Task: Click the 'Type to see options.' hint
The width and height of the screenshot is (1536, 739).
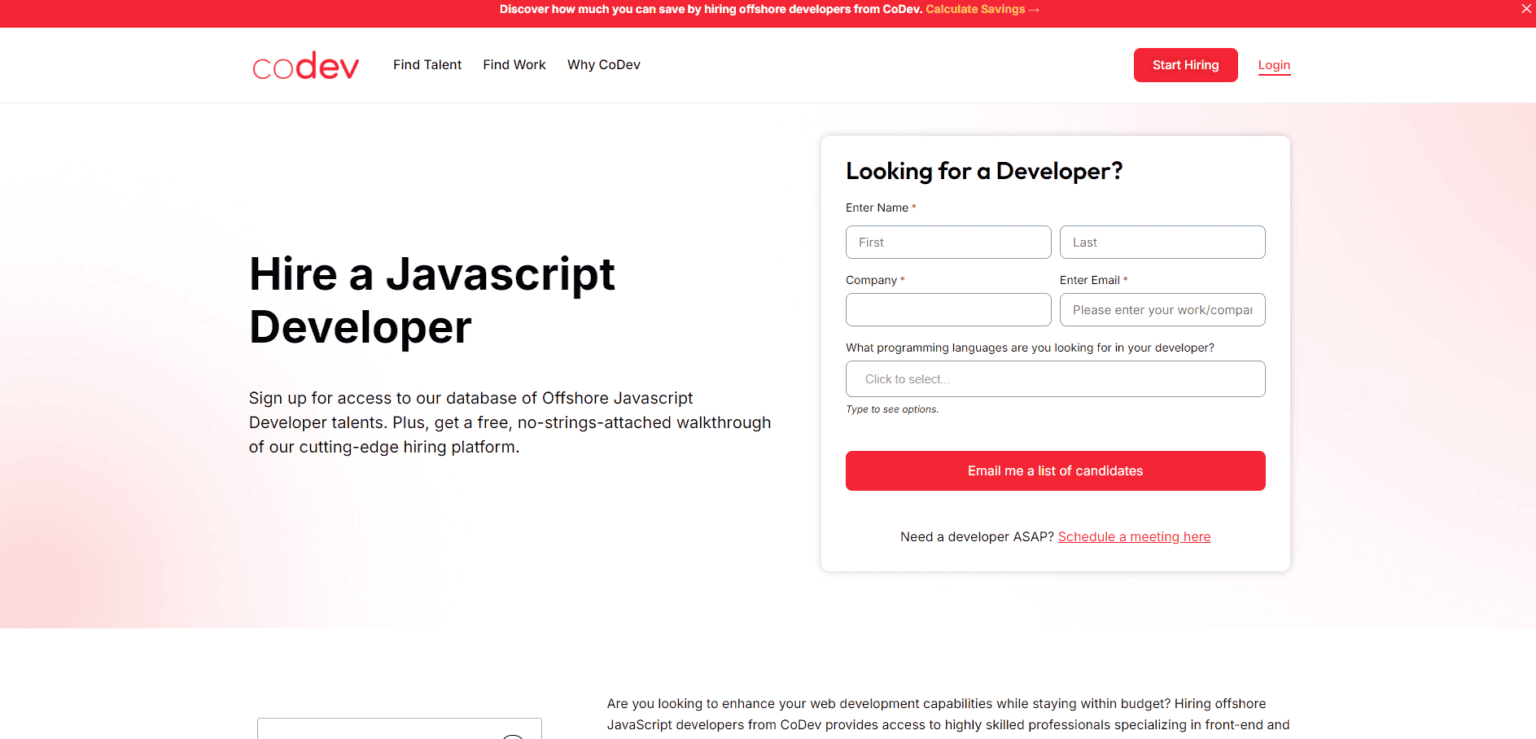Action: (x=892, y=409)
